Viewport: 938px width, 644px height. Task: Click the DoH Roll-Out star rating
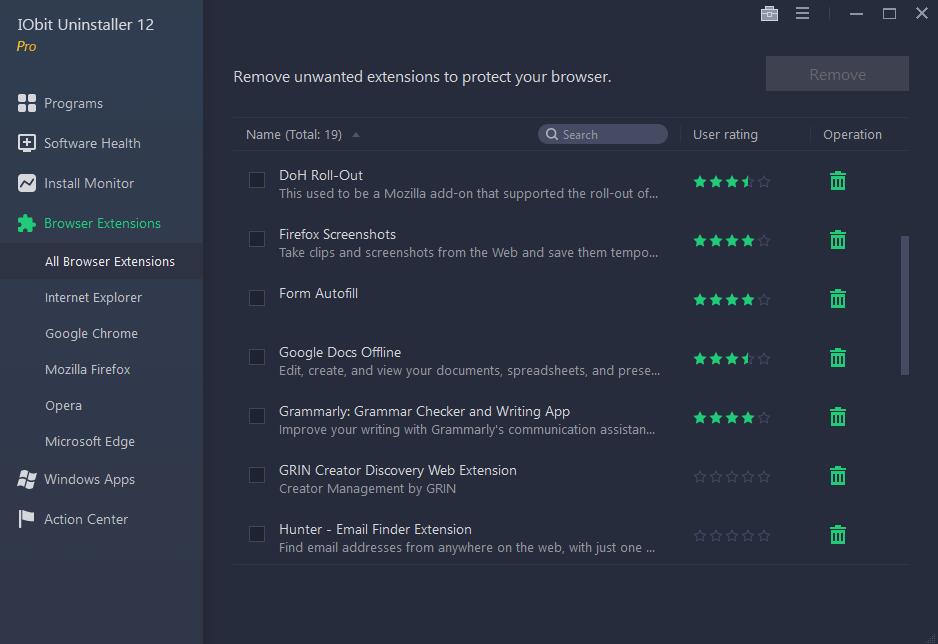[732, 181]
